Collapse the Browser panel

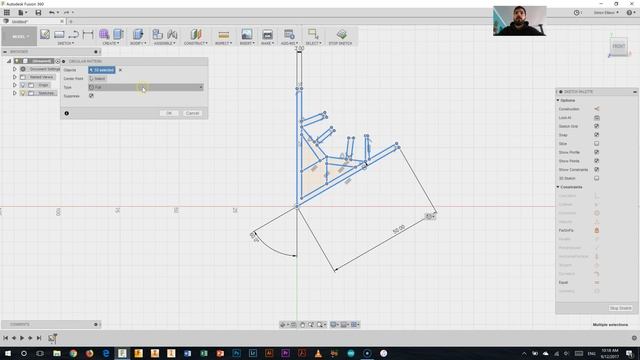pyautogui.click(x=5, y=52)
